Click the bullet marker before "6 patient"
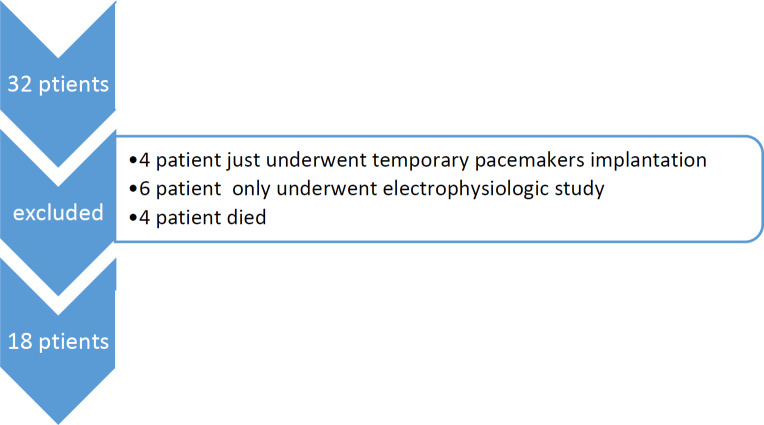This screenshot has width=764, height=425. (134, 188)
